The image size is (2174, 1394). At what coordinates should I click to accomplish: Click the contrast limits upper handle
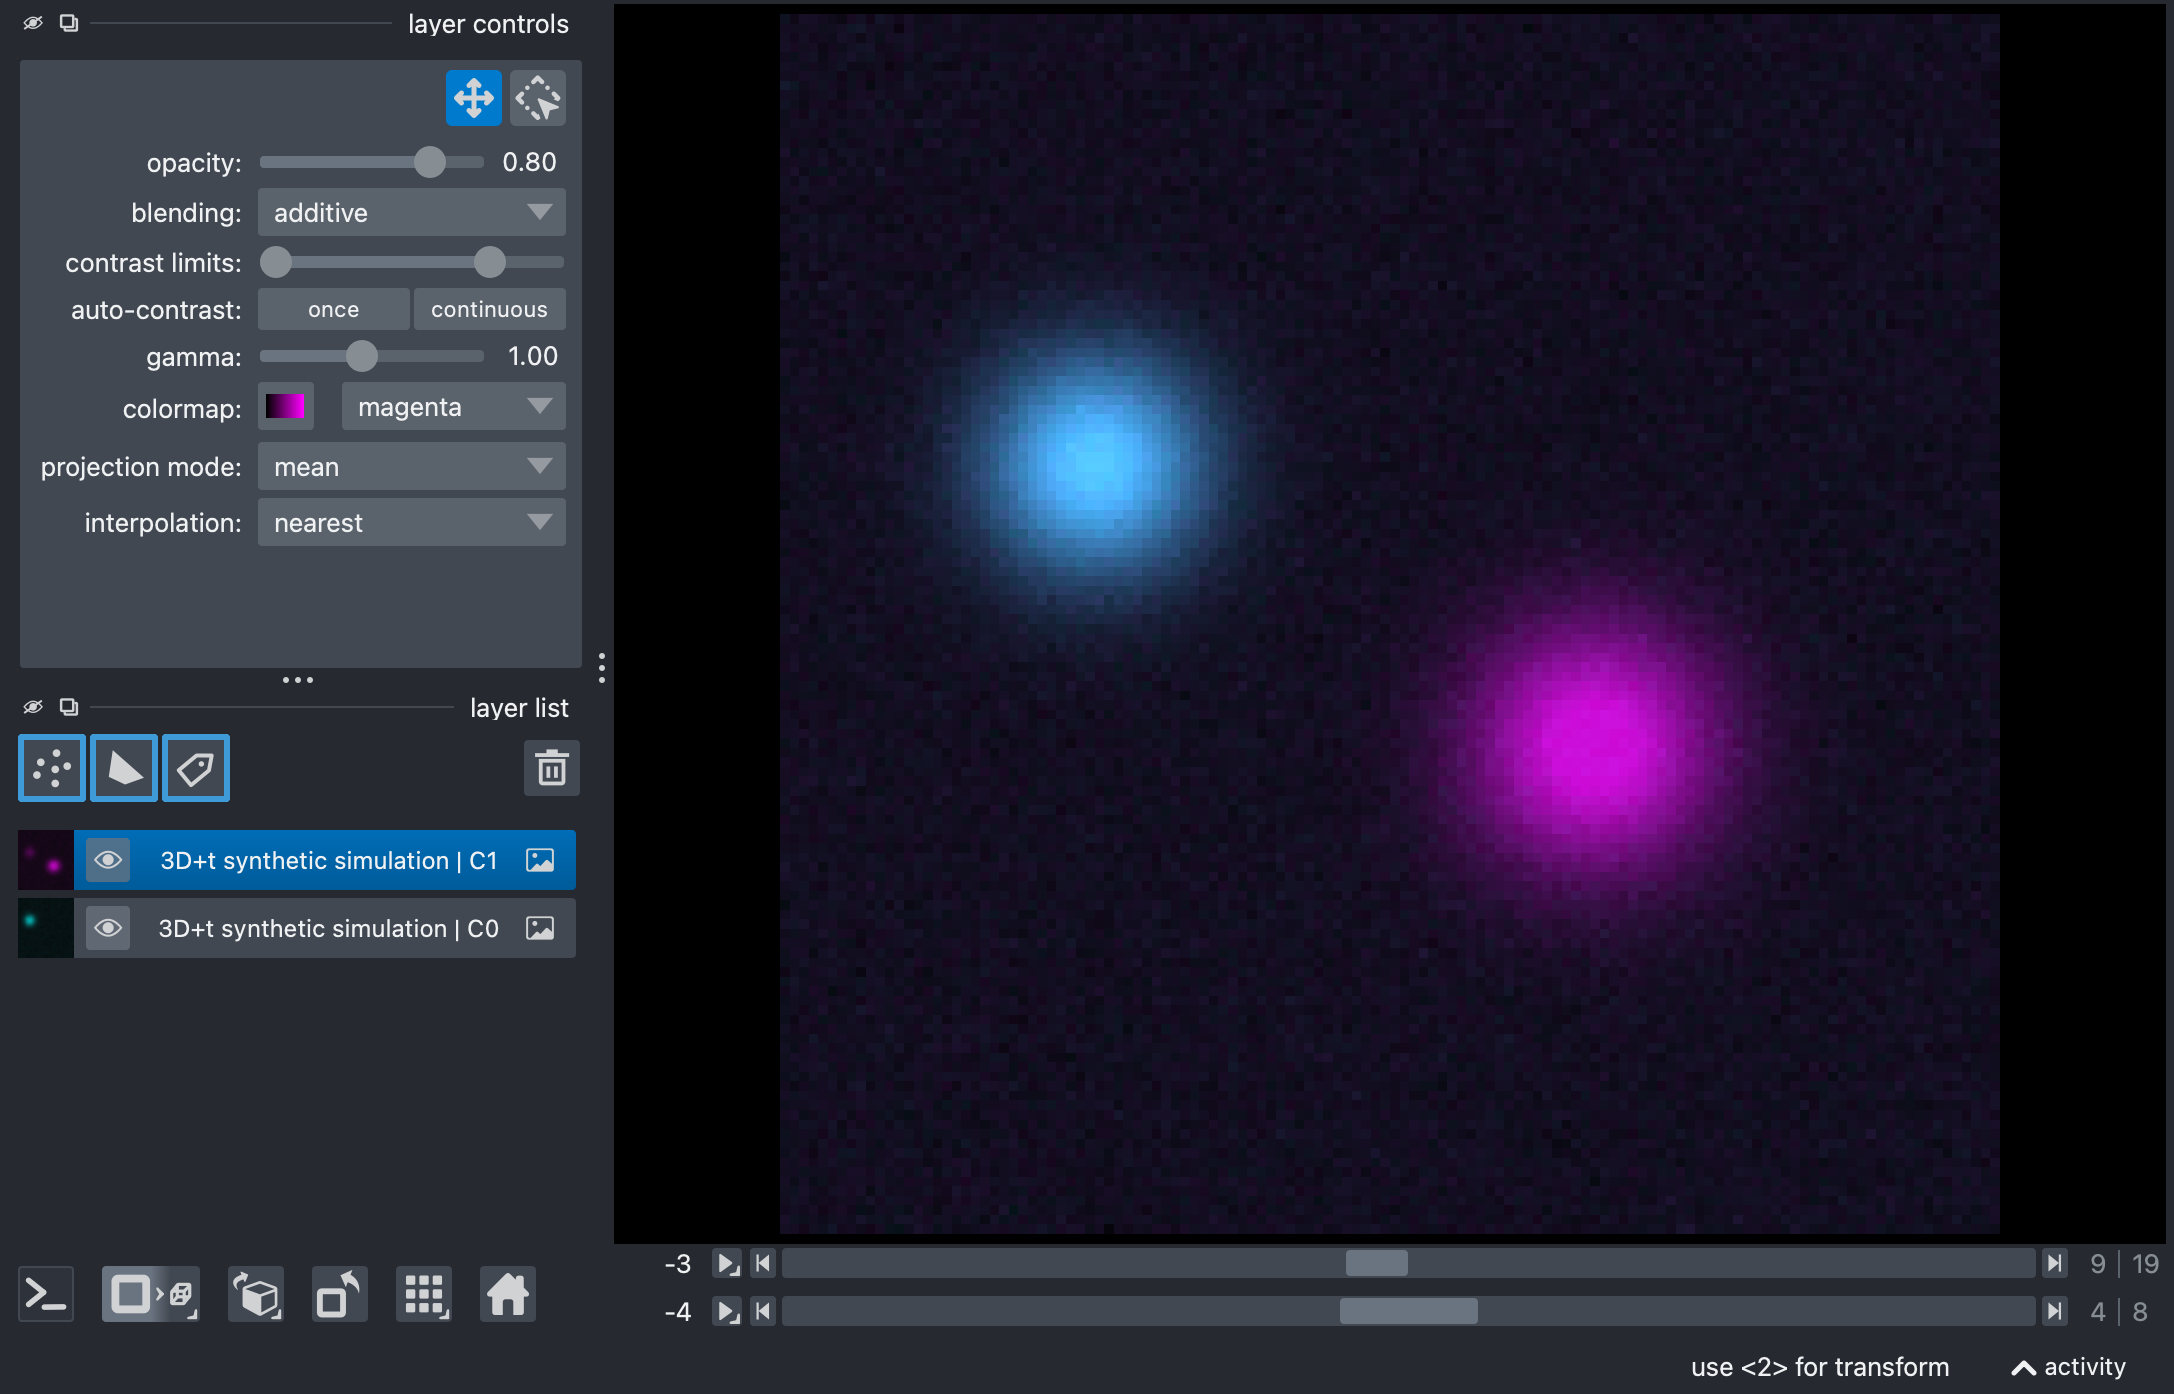pyautogui.click(x=490, y=262)
